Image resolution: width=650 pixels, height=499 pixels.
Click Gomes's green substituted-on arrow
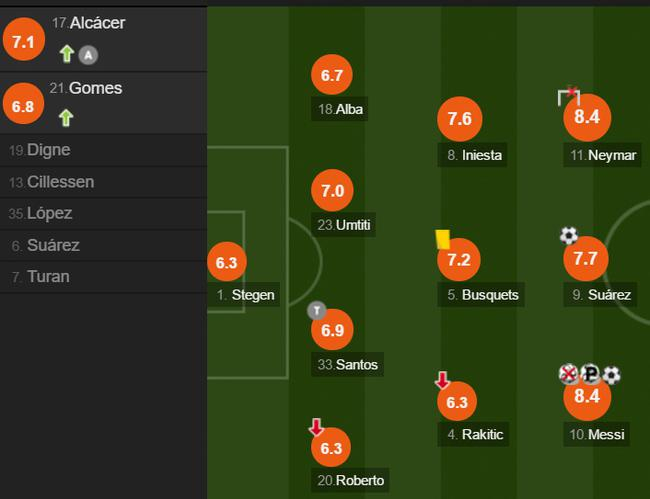[x=66, y=118]
